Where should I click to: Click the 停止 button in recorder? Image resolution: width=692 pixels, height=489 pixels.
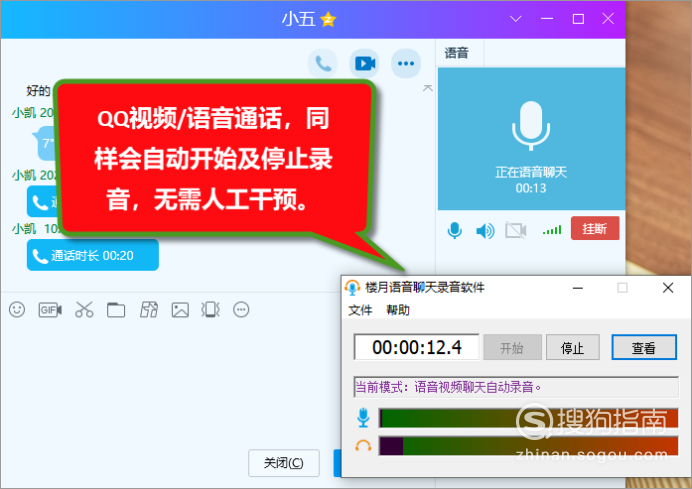pos(572,348)
